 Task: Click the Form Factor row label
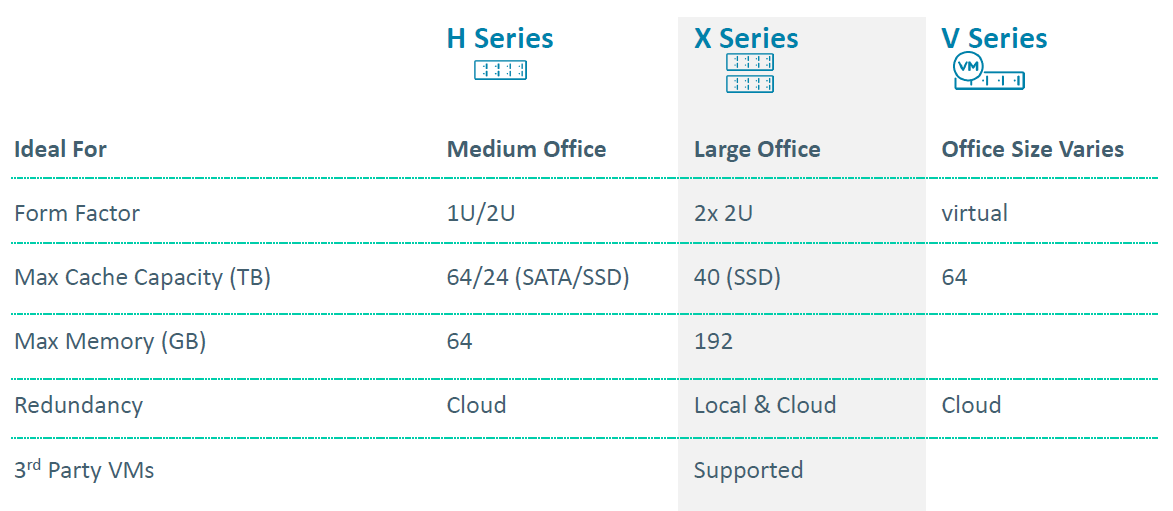click(77, 213)
